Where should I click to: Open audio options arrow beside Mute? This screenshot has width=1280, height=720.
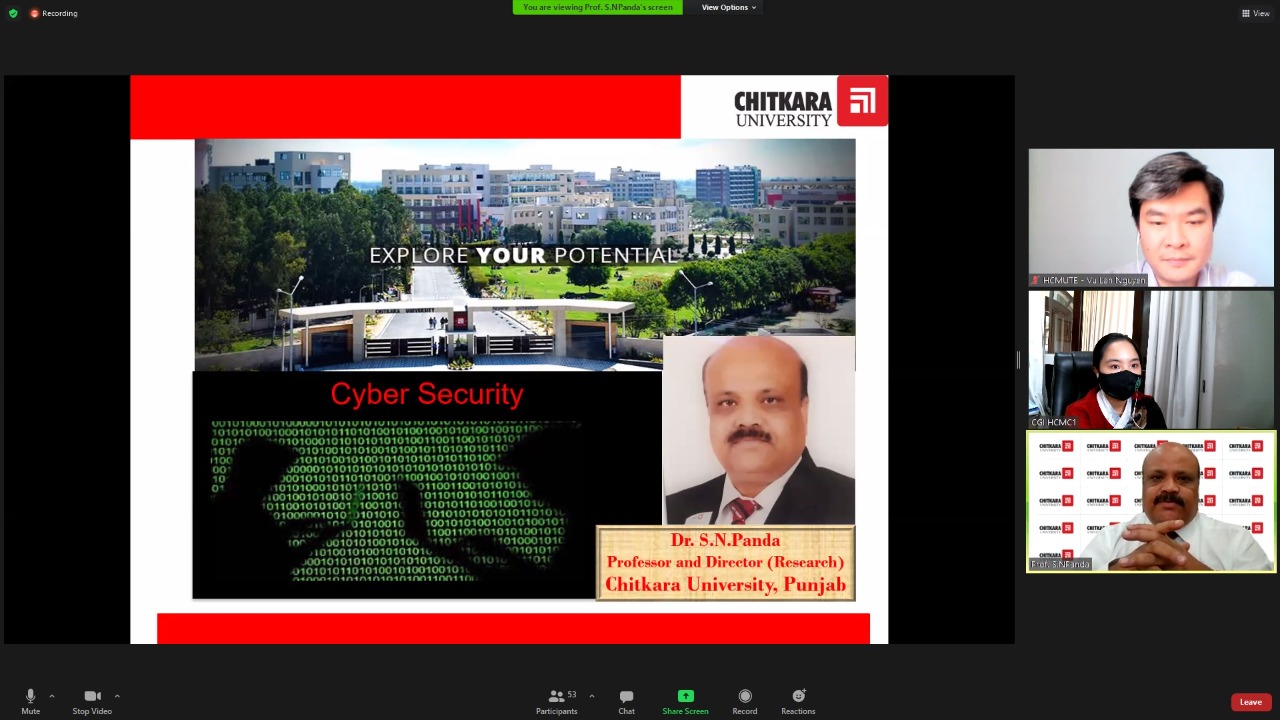[x=52, y=696]
